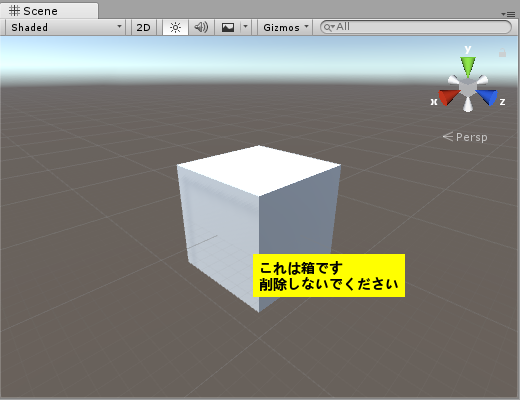The image size is (520, 400).
Task: Switch to the Scene tab
Action: [49, 11]
